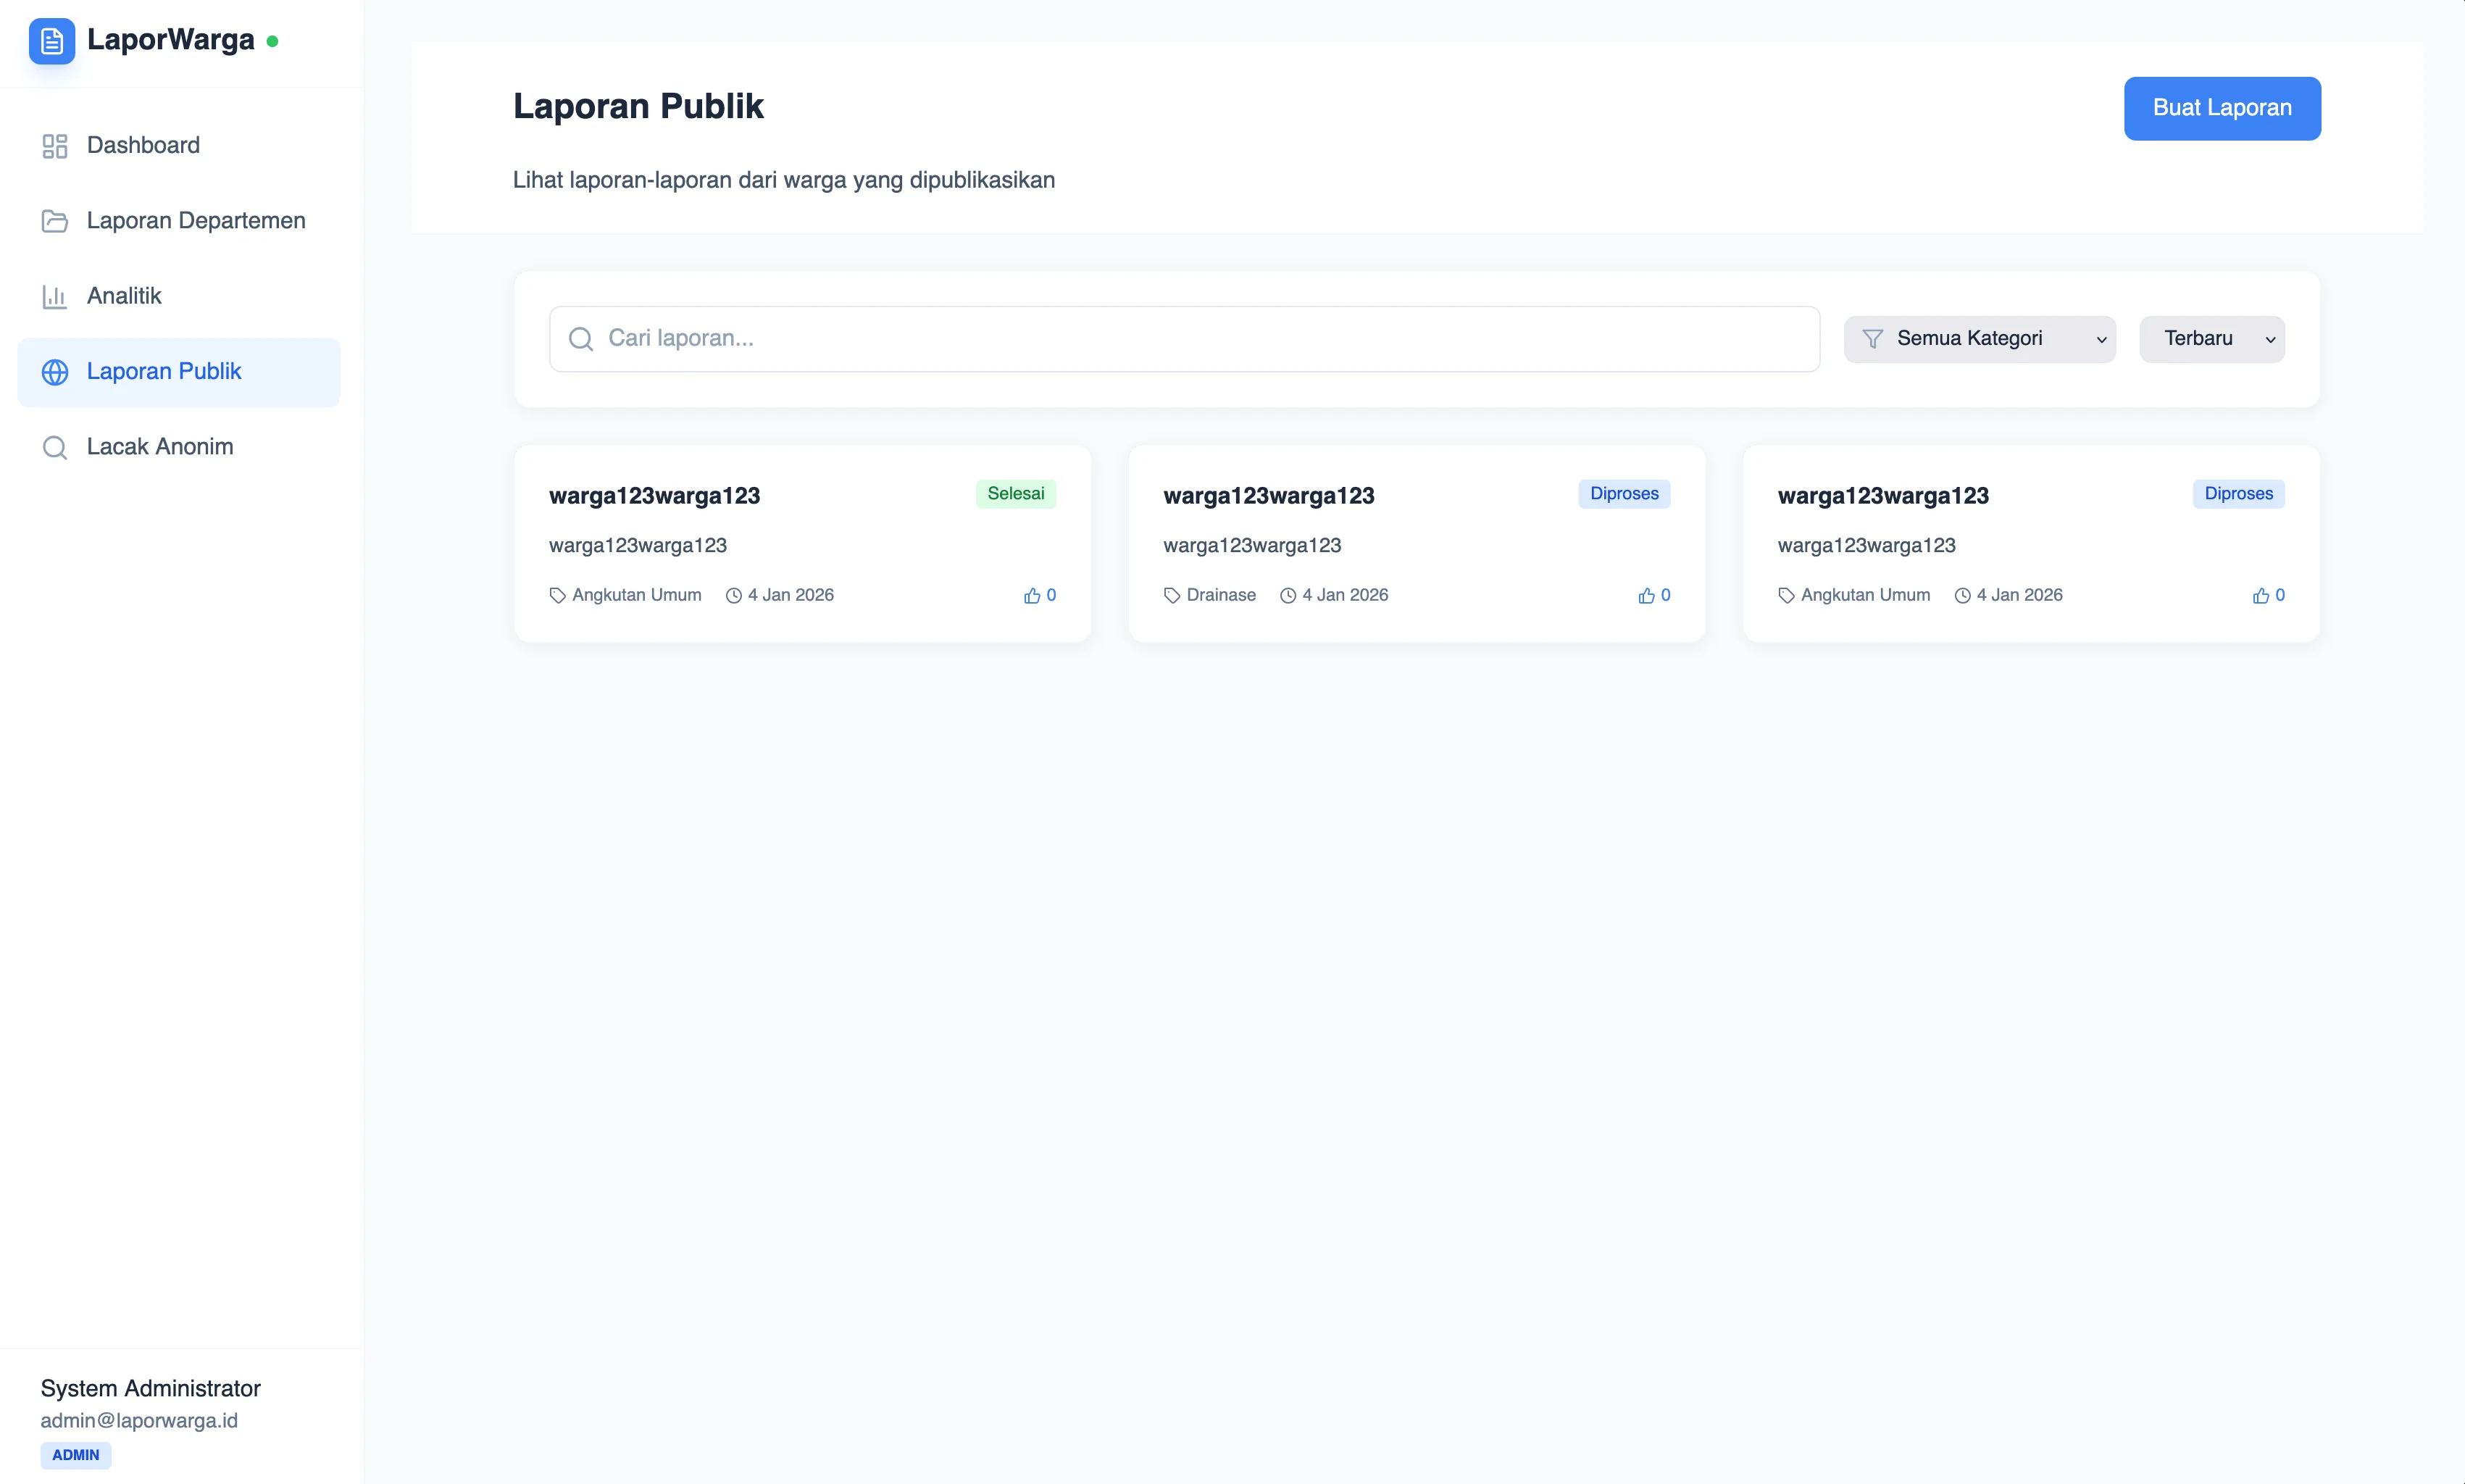Click the tag icon labeled Drainase
This screenshot has height=1484, width=2465.
[1171, 595]
